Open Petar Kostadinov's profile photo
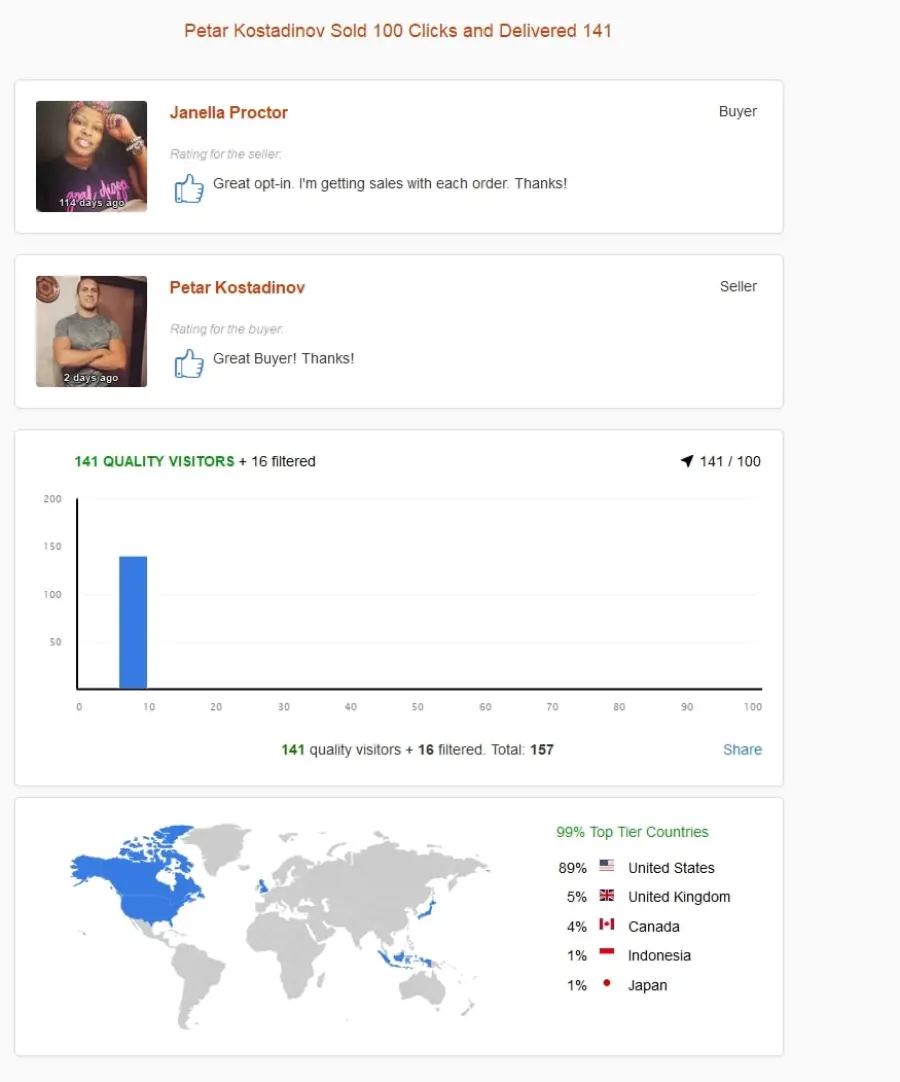Viewport: 900px width, 1082px height. click(x=91, y=331)
